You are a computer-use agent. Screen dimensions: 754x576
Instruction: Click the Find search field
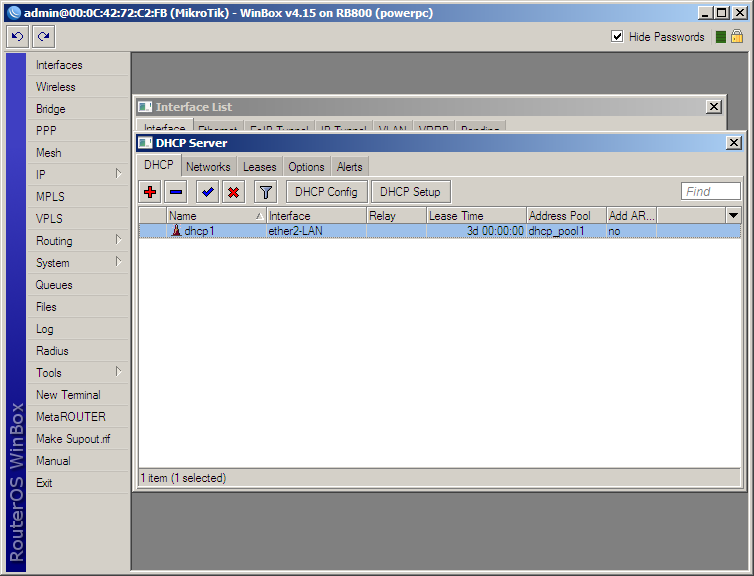pos(711,191)
